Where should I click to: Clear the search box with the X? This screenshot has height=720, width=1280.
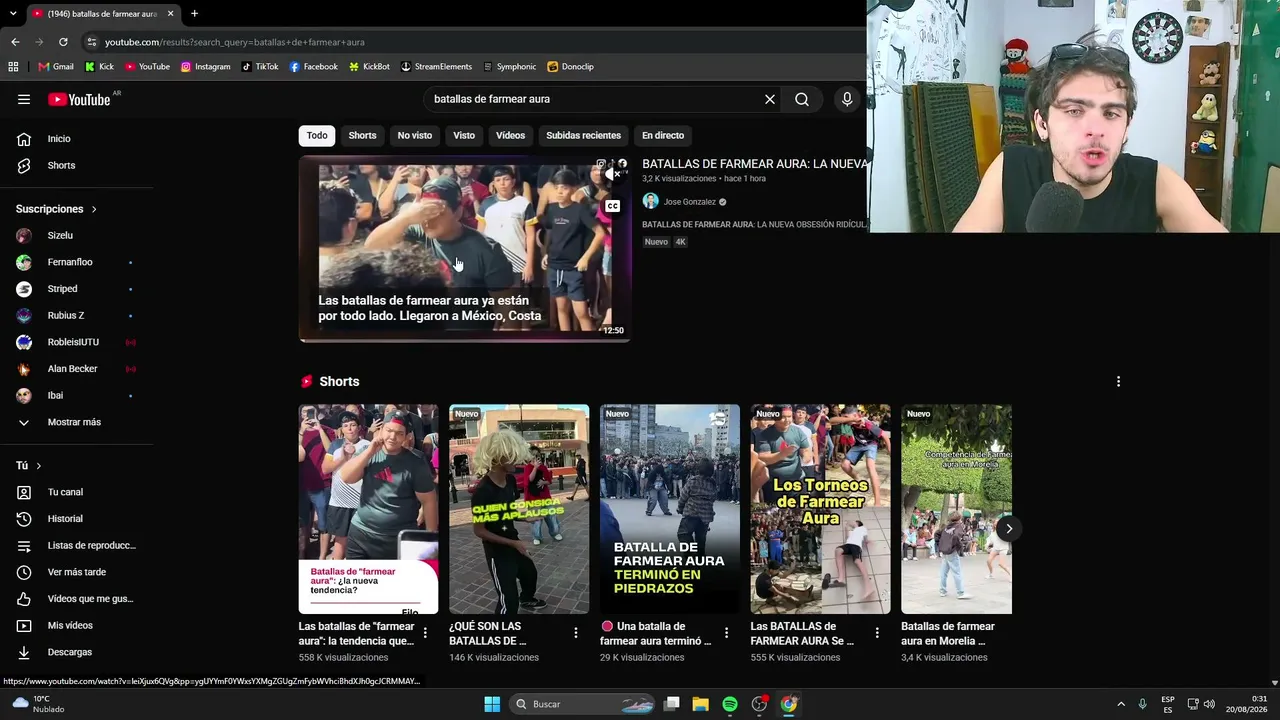pos(770,99)
